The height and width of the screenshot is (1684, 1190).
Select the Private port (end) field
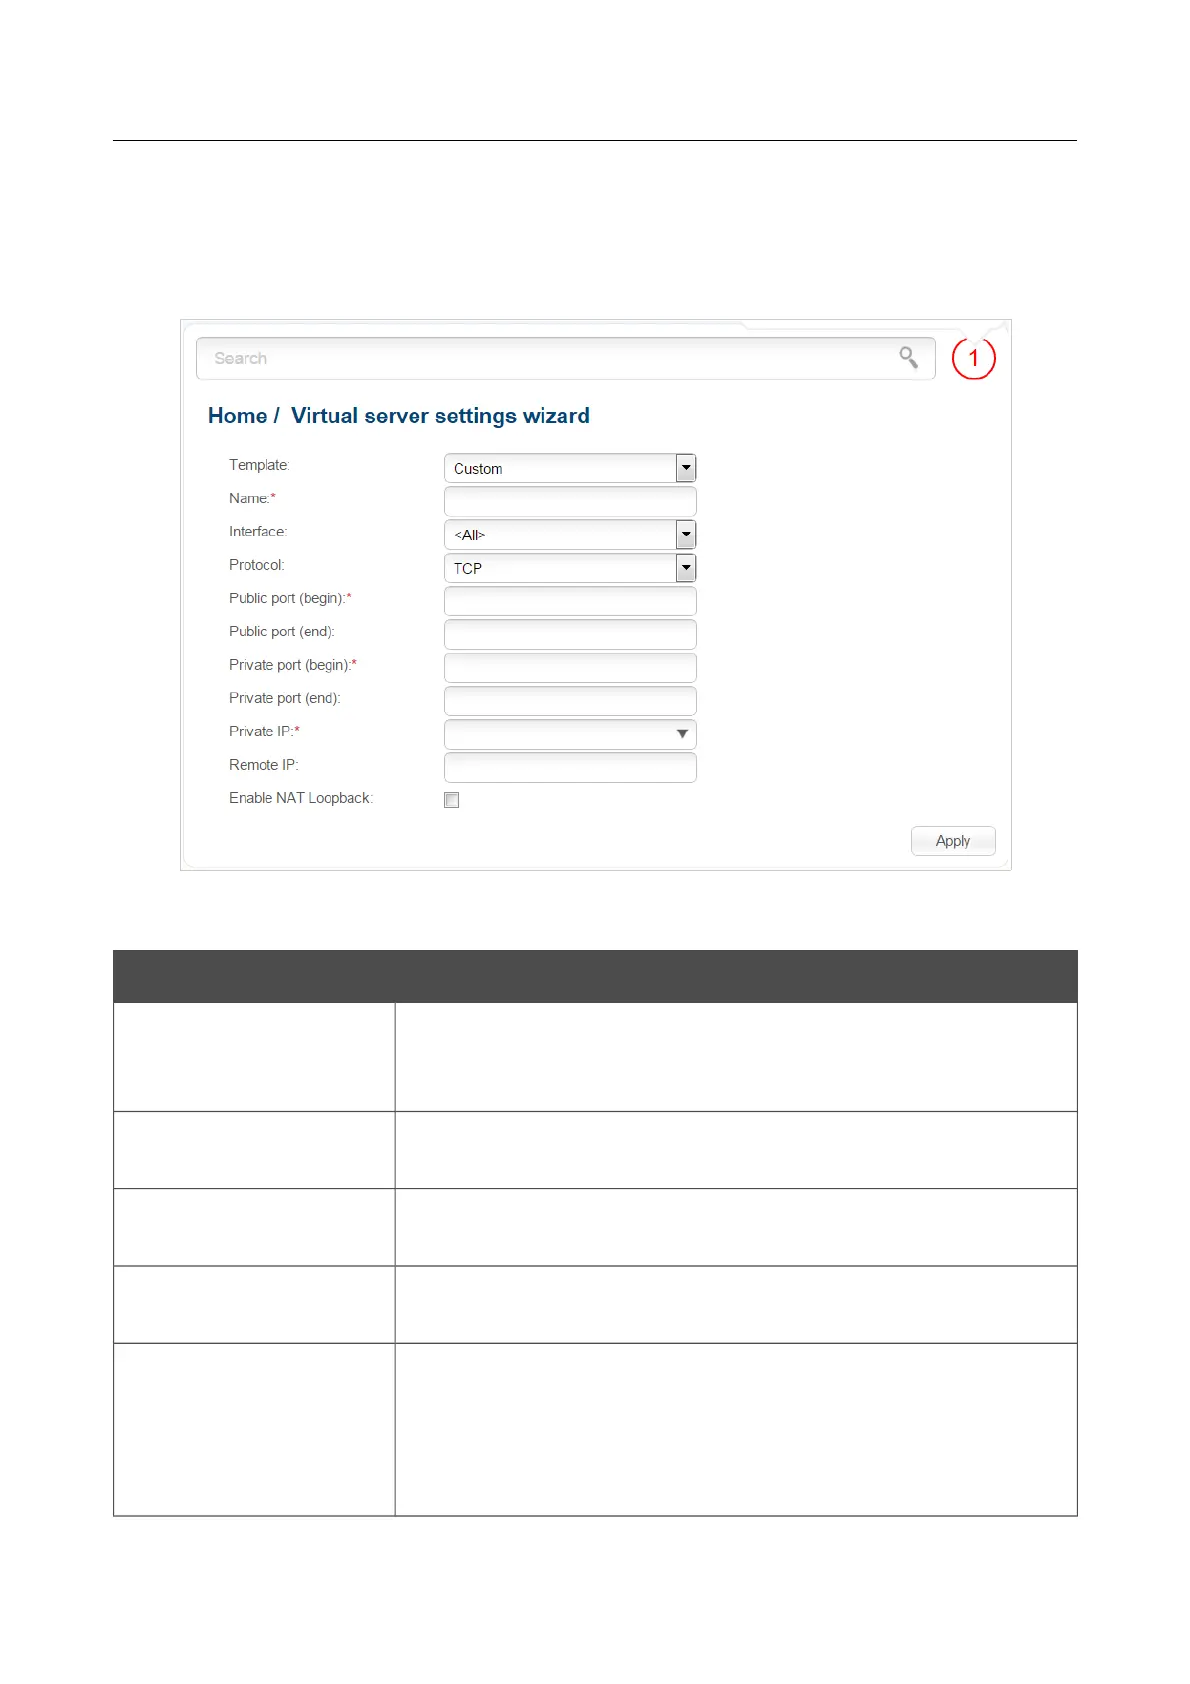tap(570, 701)
